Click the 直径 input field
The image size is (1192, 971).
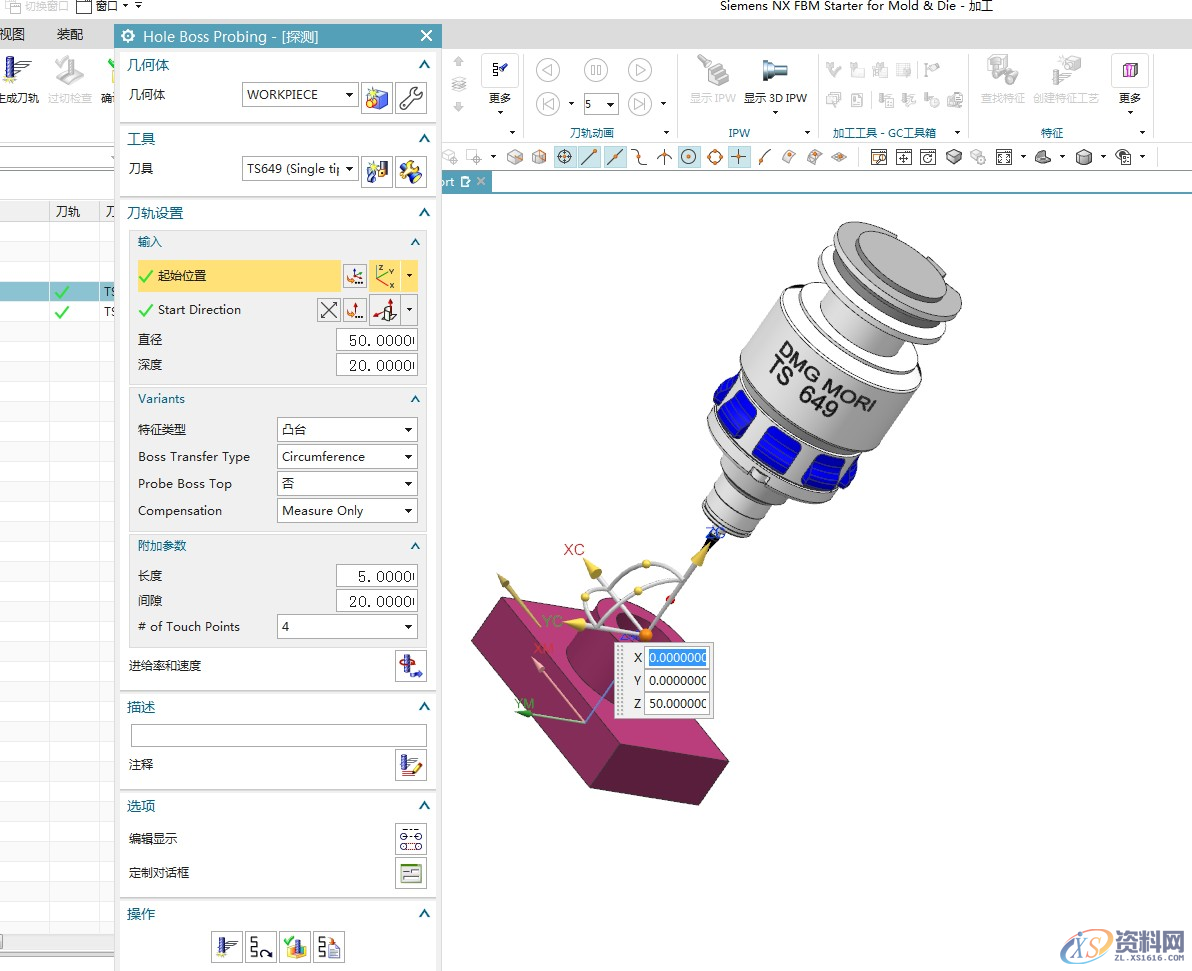coord(377,340)
